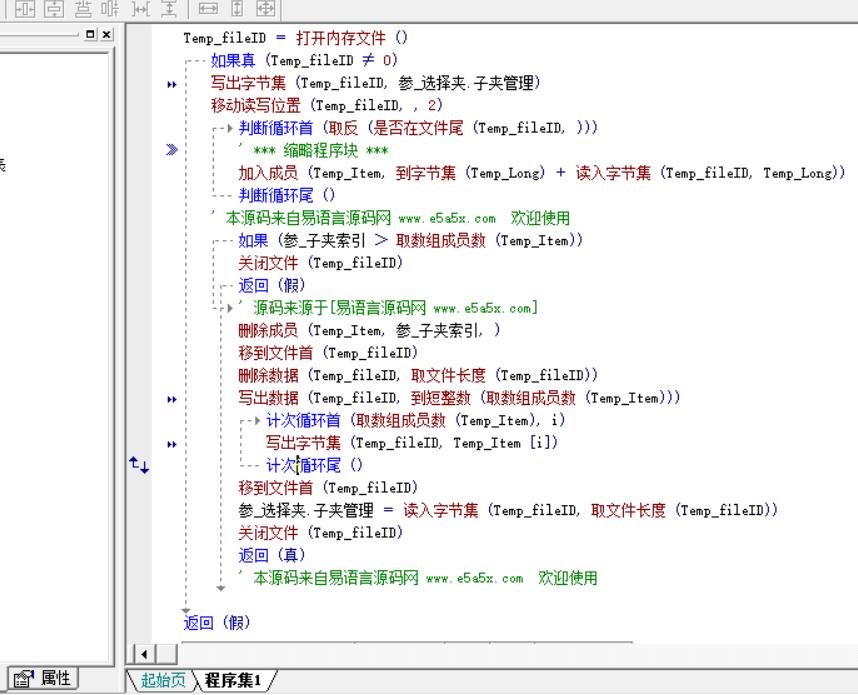Screen dimensions: 858x695
Task: Click the equal vertical spacing toolbar icon
Action: pyautogui.click(x=83, y=8)
